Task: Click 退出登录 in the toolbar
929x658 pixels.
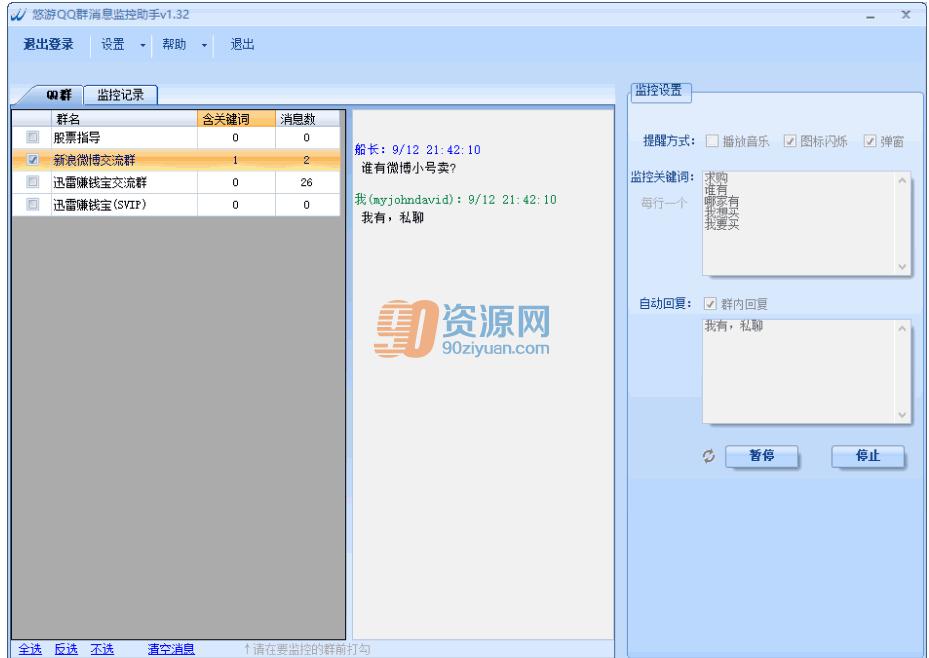Action: pyautogui.click(x=49, y=44)
